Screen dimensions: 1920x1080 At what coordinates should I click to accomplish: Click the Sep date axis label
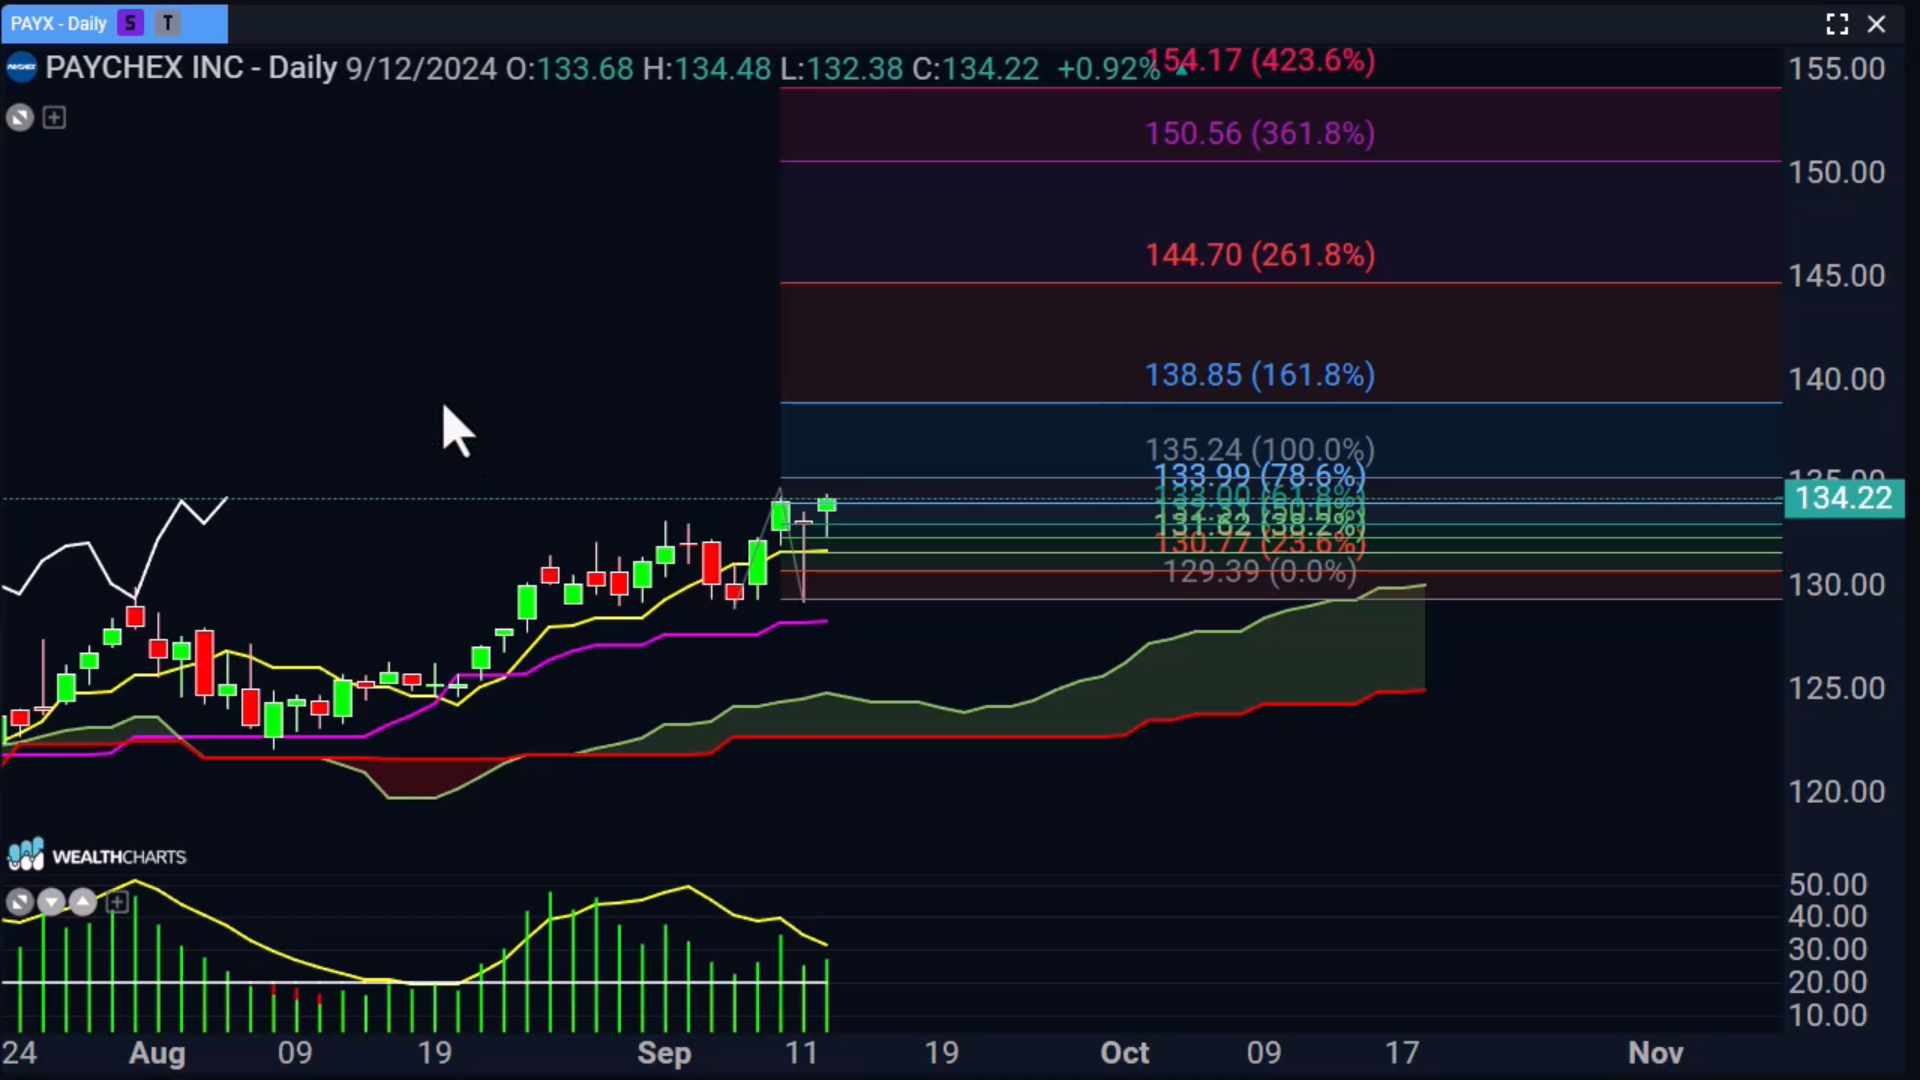[x=664, y=1053]
